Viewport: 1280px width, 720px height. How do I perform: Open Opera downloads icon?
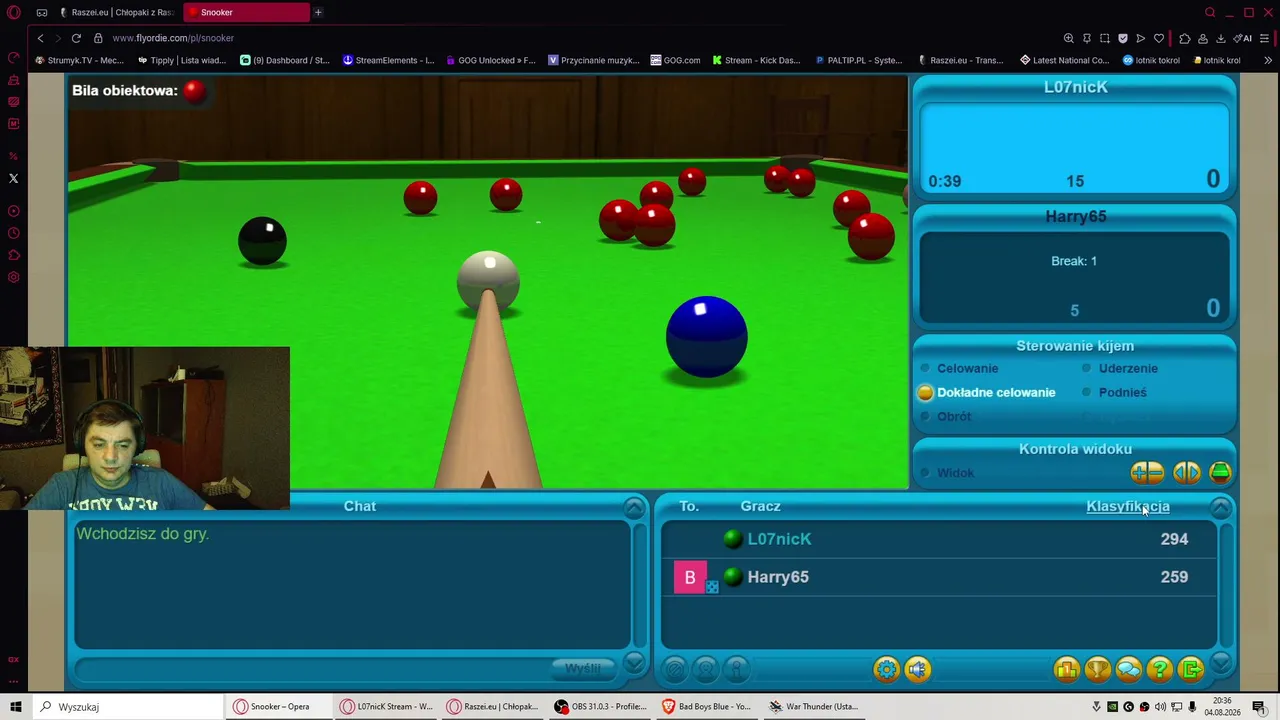tap(1222, 38)
